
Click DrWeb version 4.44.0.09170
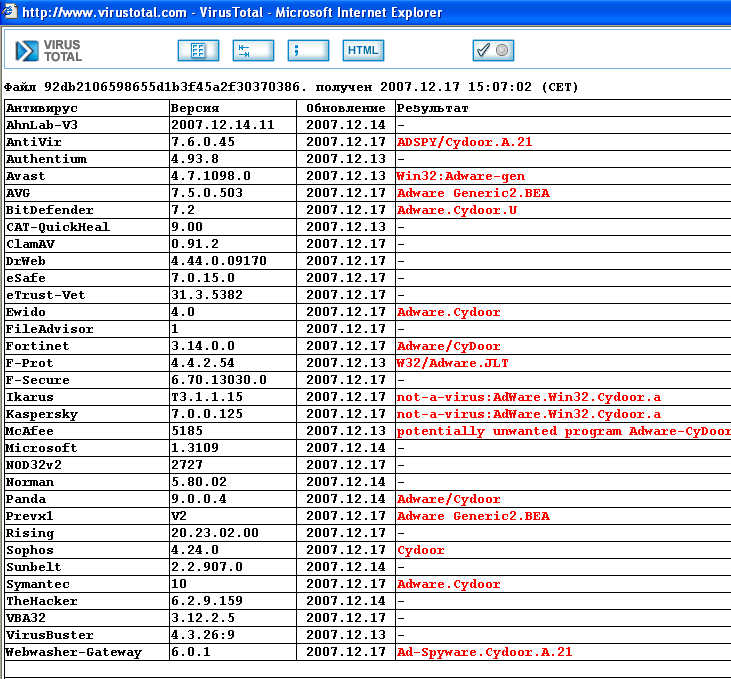click(219, 261)
